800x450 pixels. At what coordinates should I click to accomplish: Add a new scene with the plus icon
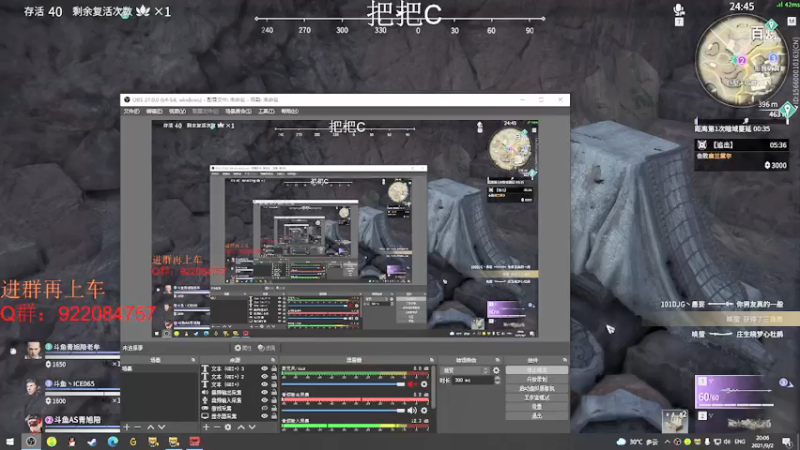coord(127,427)
